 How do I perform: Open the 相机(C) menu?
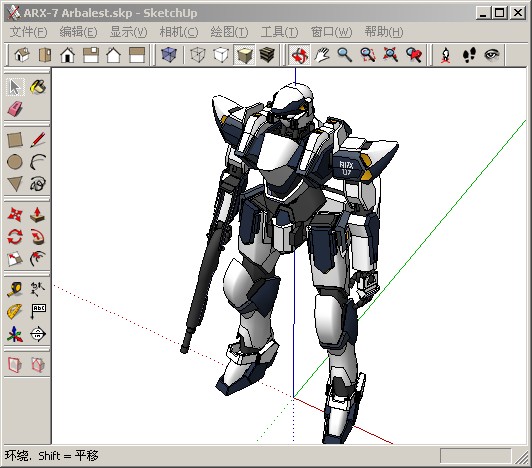tap(179, 32)
